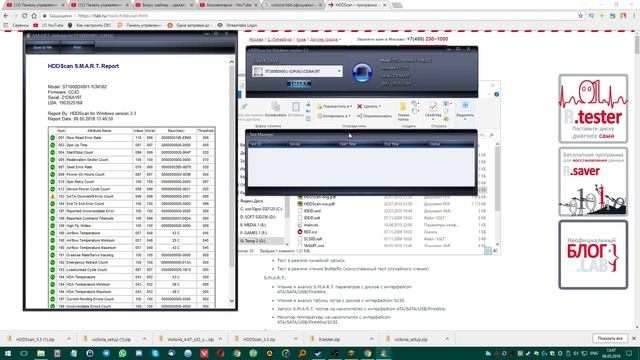Open WhatsApp from taskbar
640x360 pixels.
pos(122,353)
